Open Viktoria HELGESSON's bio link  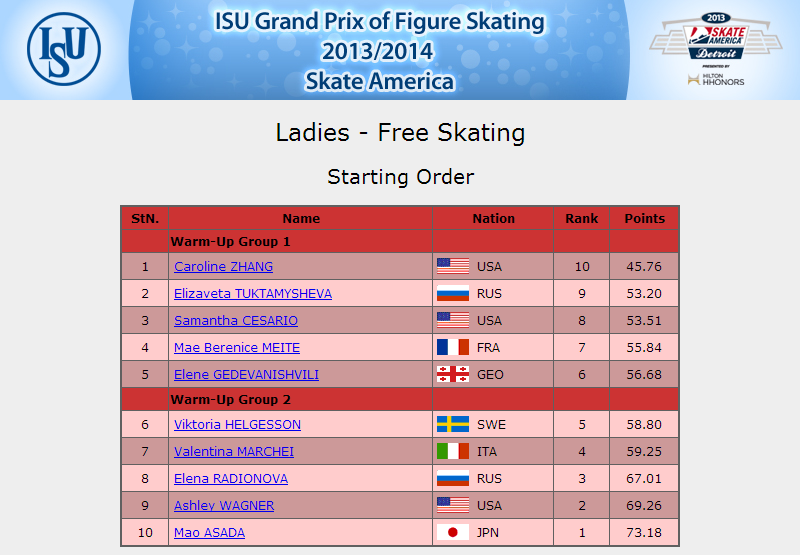[x=237, y=425]
